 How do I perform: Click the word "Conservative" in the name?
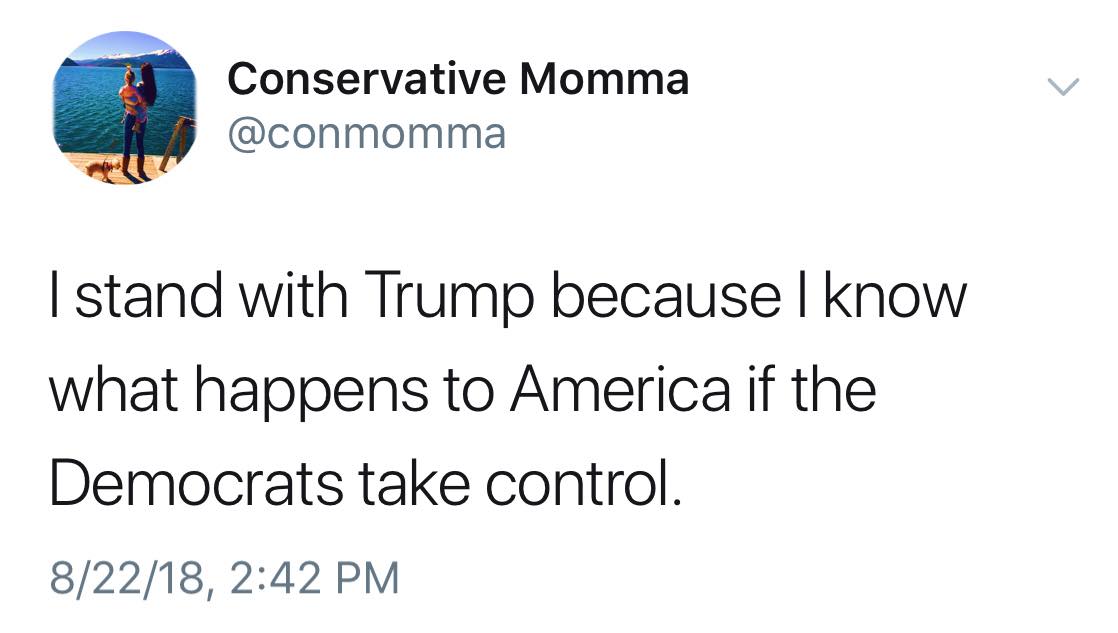[366, 79]
